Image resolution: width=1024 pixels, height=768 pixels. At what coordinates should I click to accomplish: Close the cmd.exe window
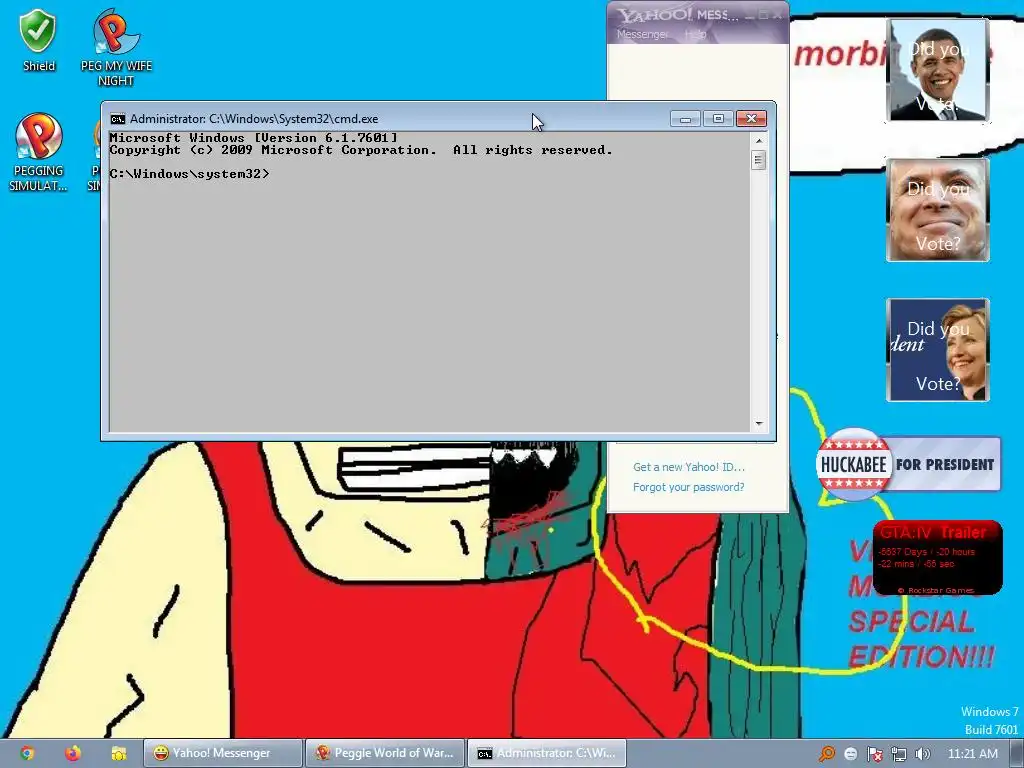(751, 118)
